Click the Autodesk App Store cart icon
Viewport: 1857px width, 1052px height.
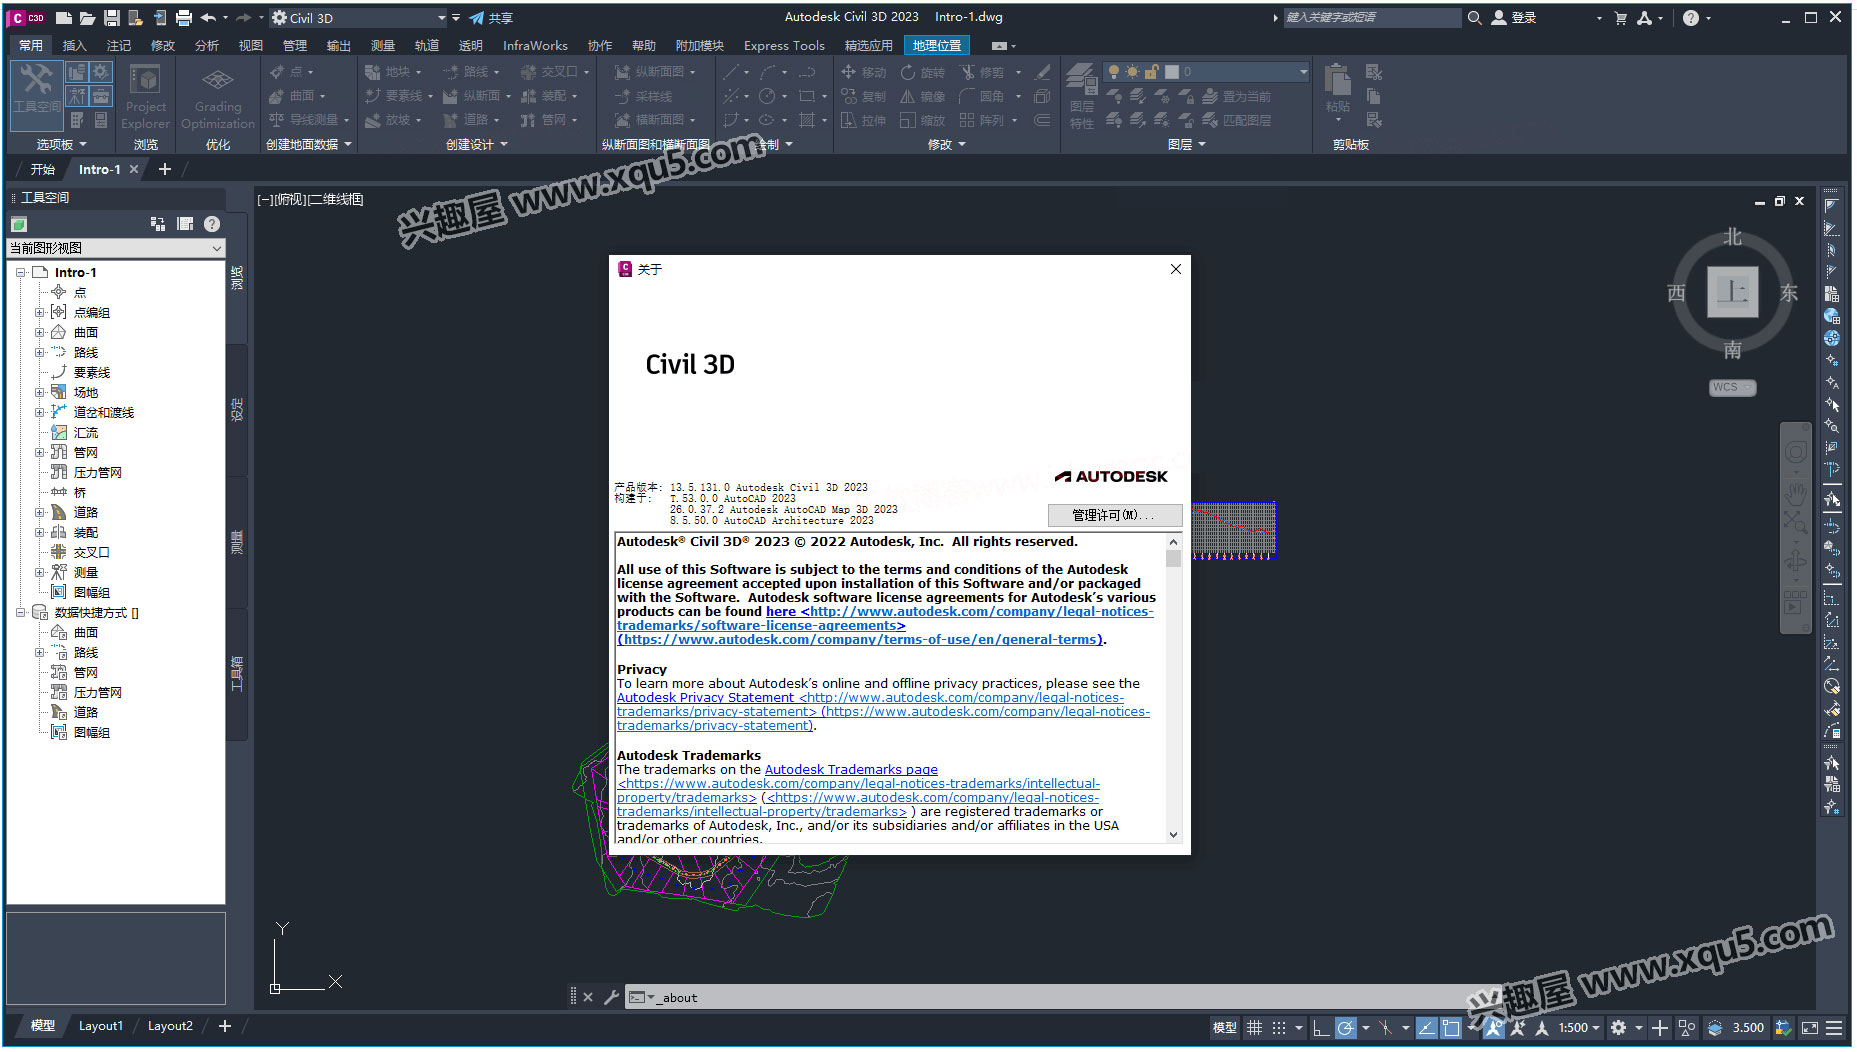pyautogui.click(x=1621, y=18)
